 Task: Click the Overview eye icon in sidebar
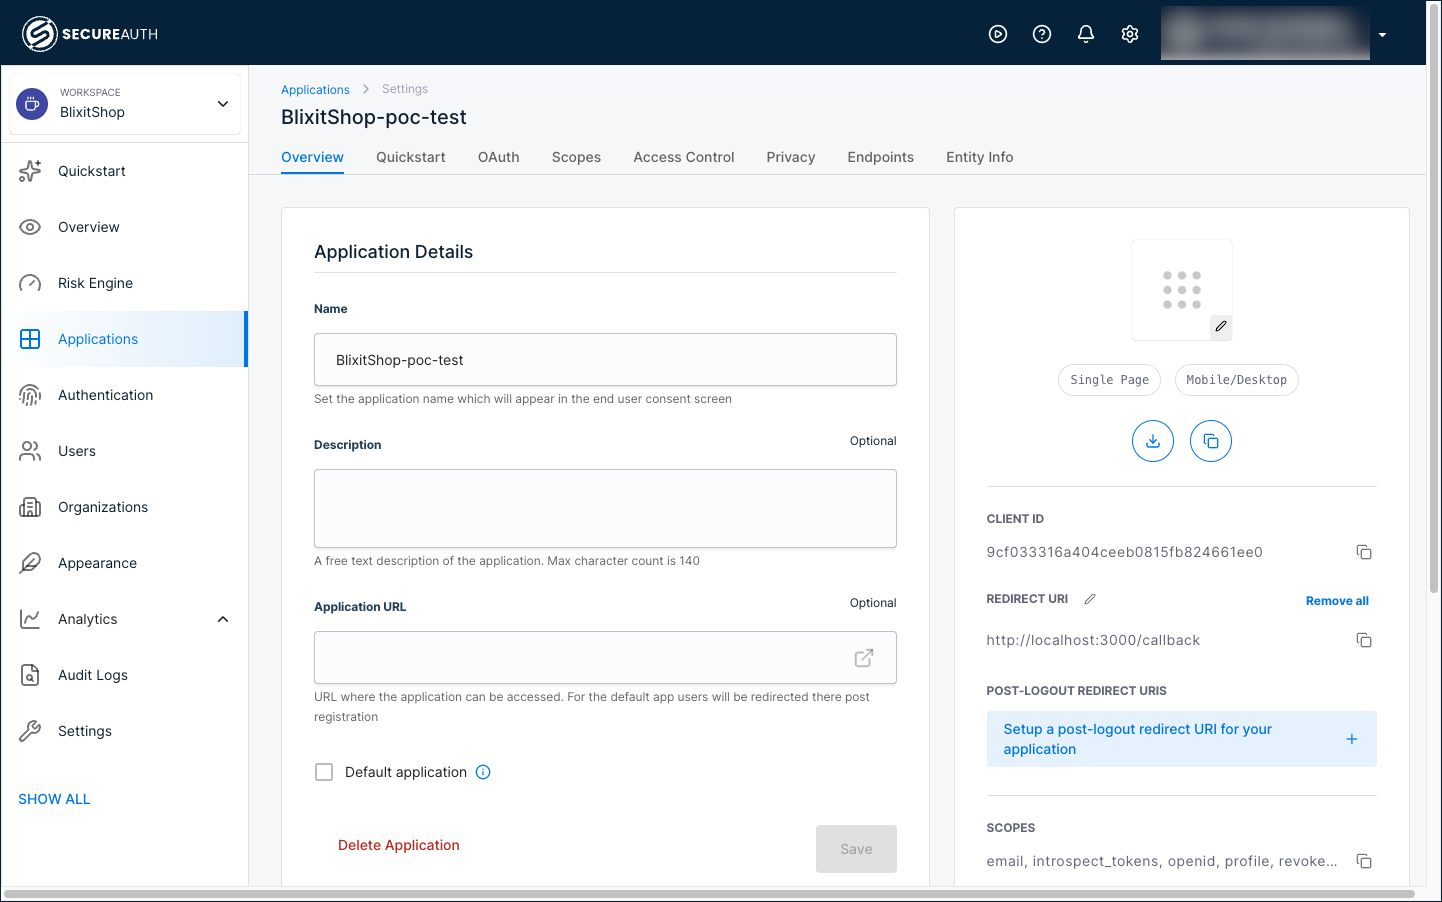(30, 227)
